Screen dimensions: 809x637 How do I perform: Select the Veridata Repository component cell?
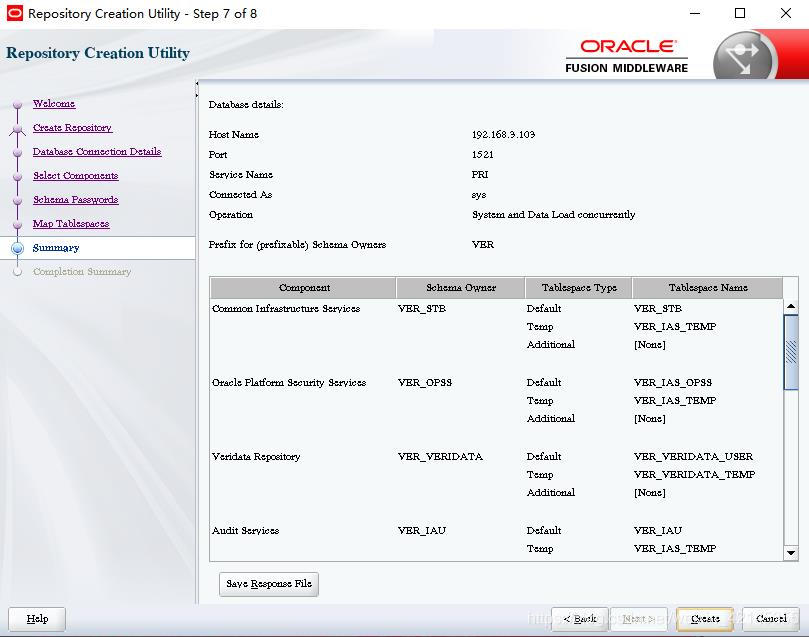[256, 456]
